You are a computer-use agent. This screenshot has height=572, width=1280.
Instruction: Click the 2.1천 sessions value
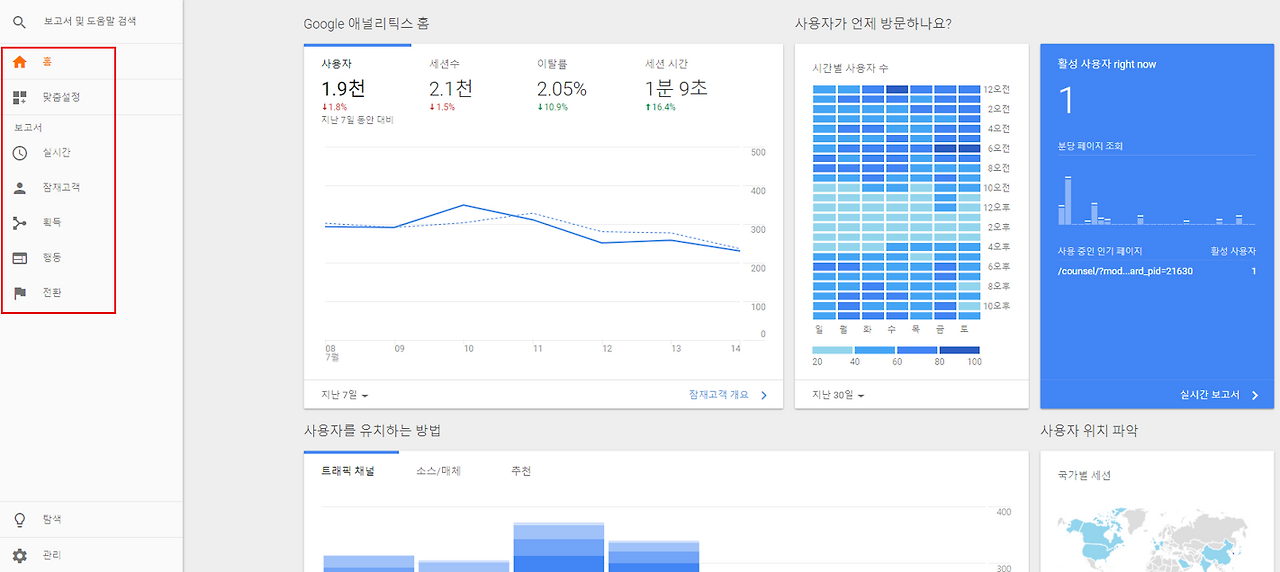click(451, 88)
